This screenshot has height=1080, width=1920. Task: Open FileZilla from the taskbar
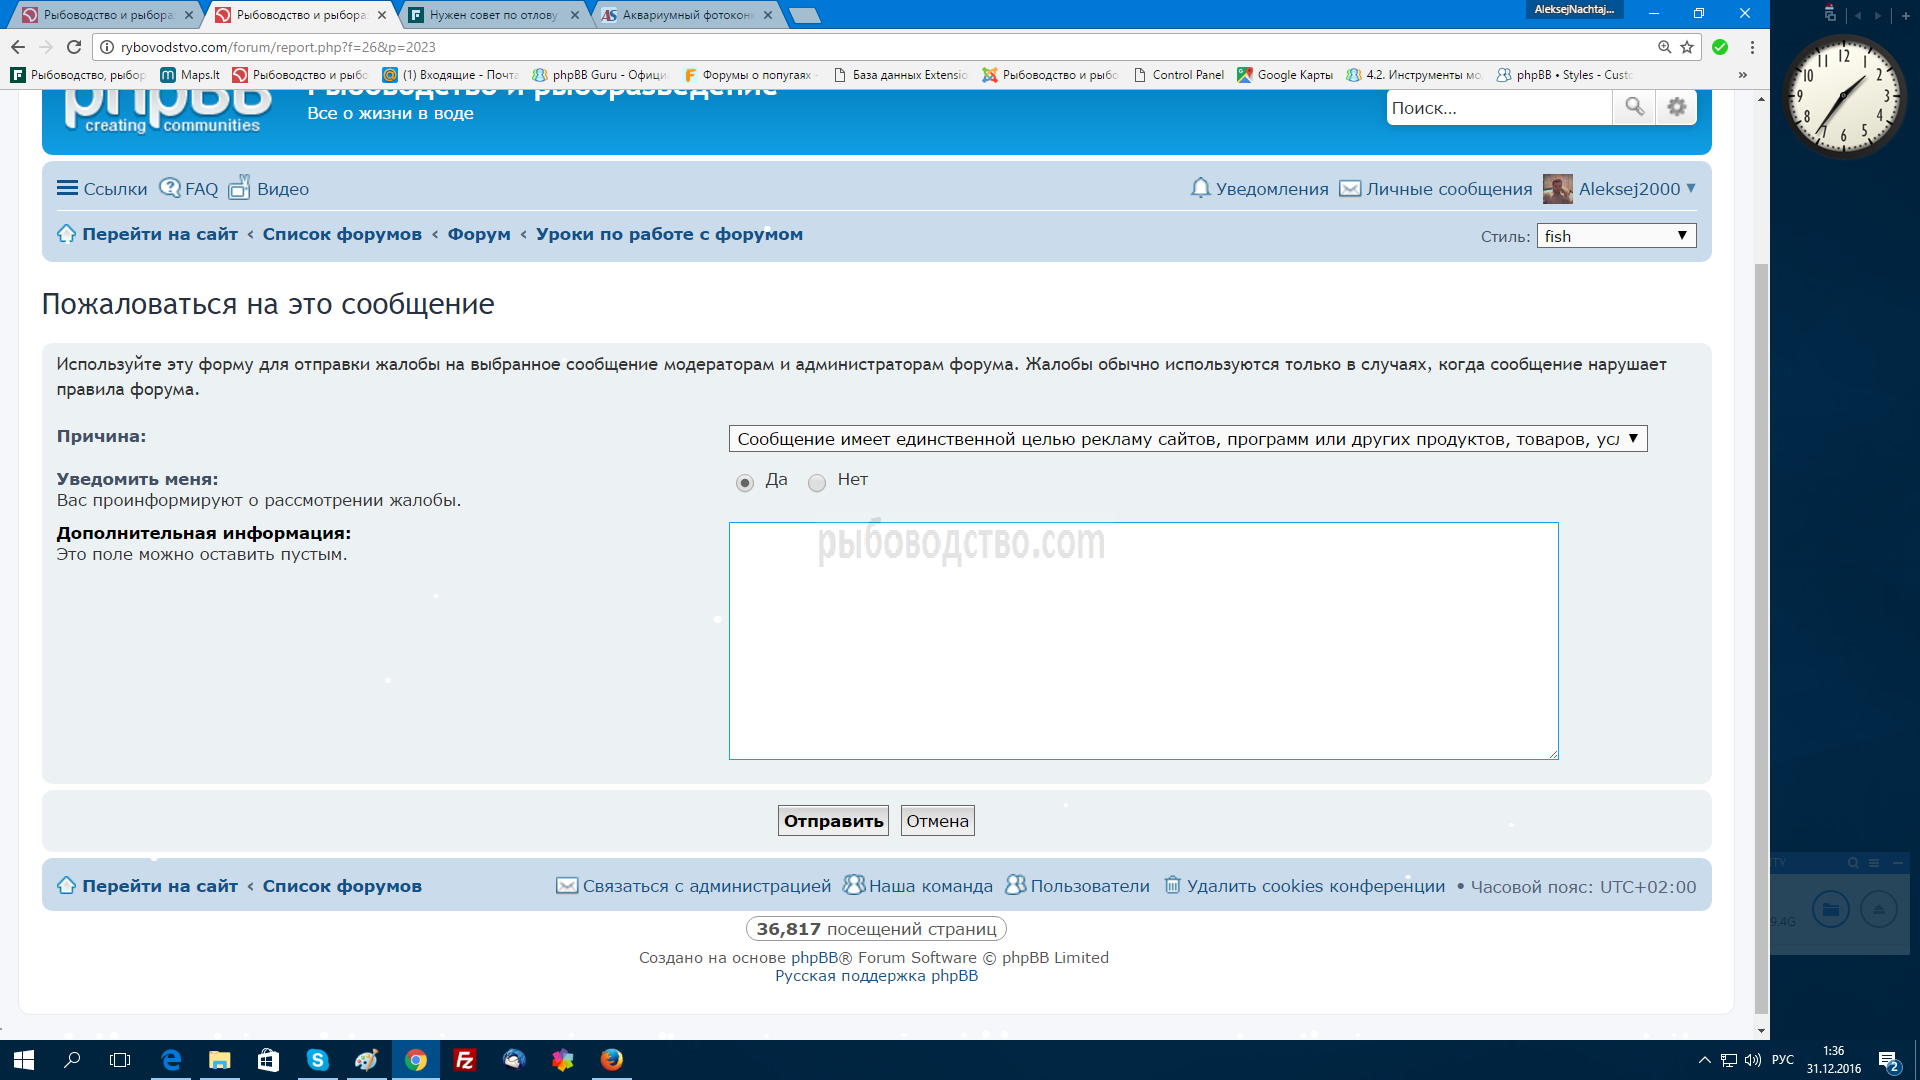coord(465,1060)
